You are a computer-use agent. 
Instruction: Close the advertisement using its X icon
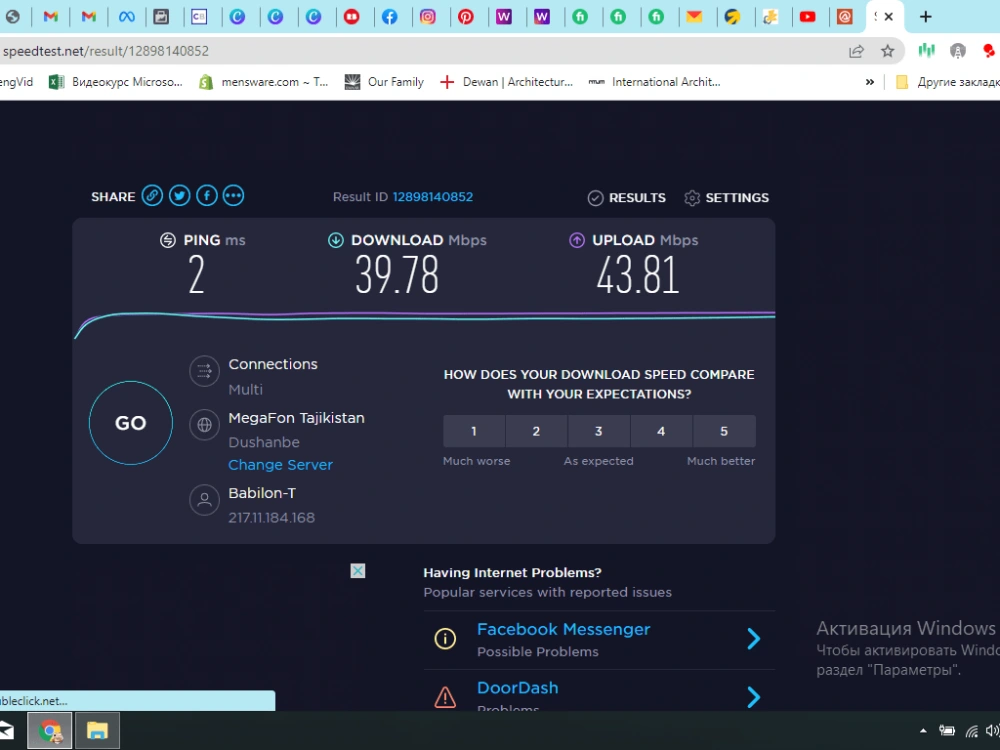coord(358,571)
